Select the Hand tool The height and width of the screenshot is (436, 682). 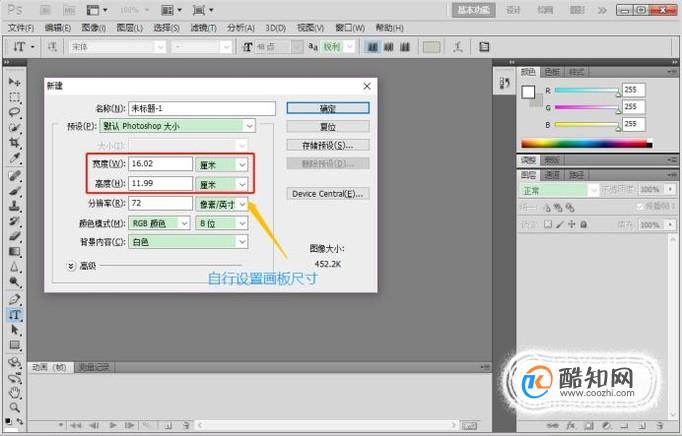(x=14, y=392)
